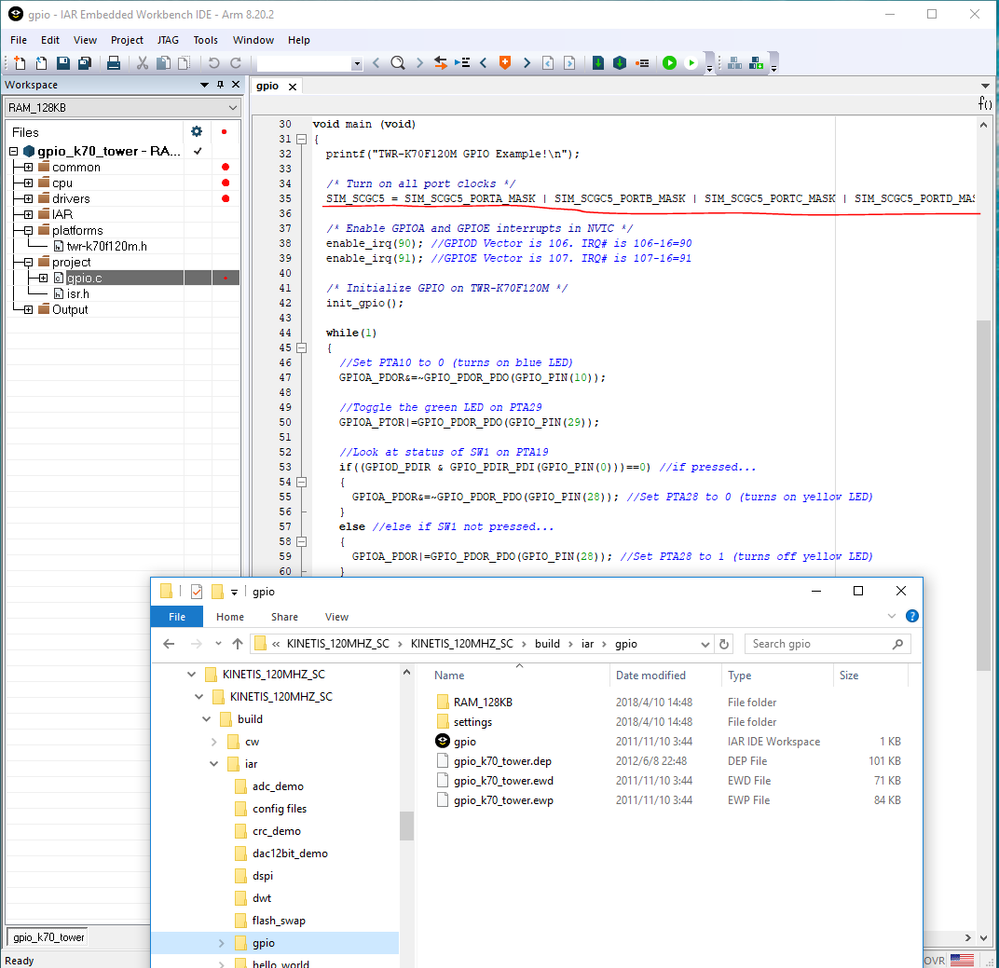Screen dimensions: 999x968
Task: Click the gpio_k70_tower workspace tab at bottom
Action: [48, 937]
